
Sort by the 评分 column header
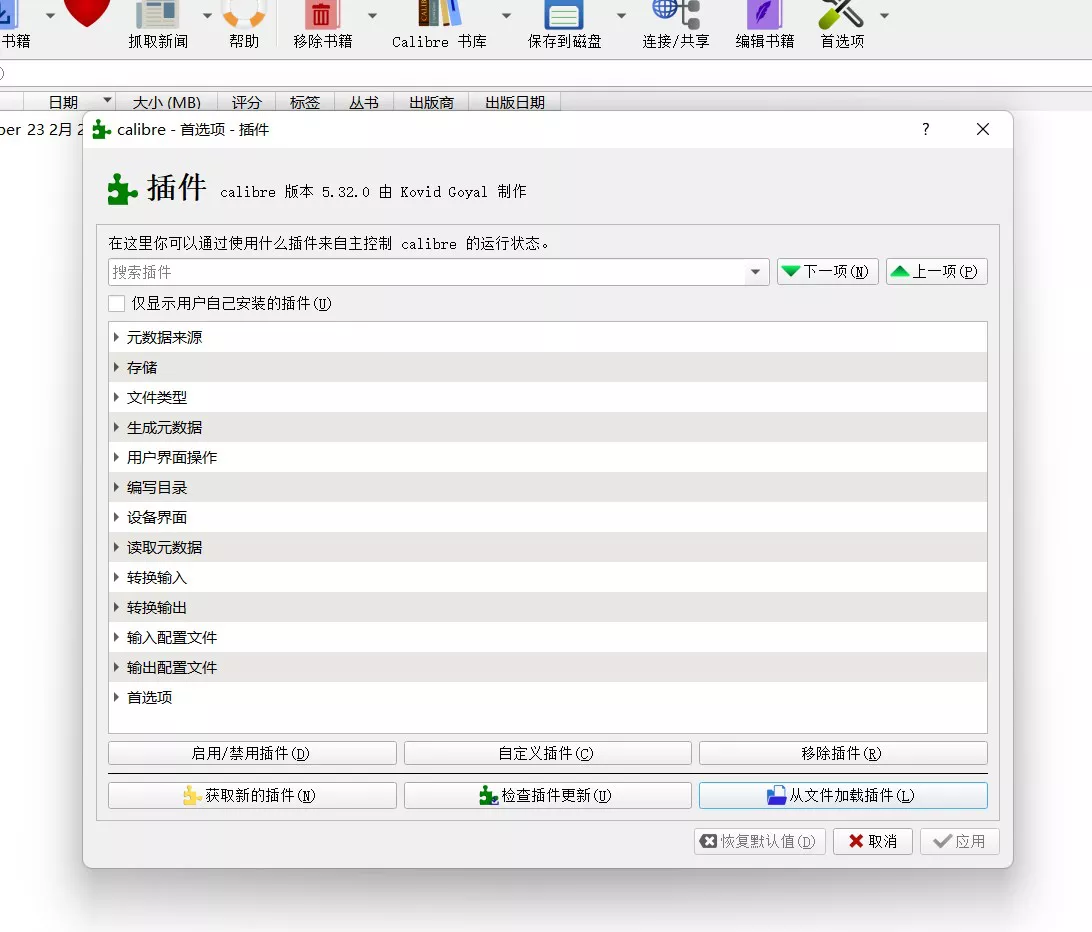coord(247,102)
